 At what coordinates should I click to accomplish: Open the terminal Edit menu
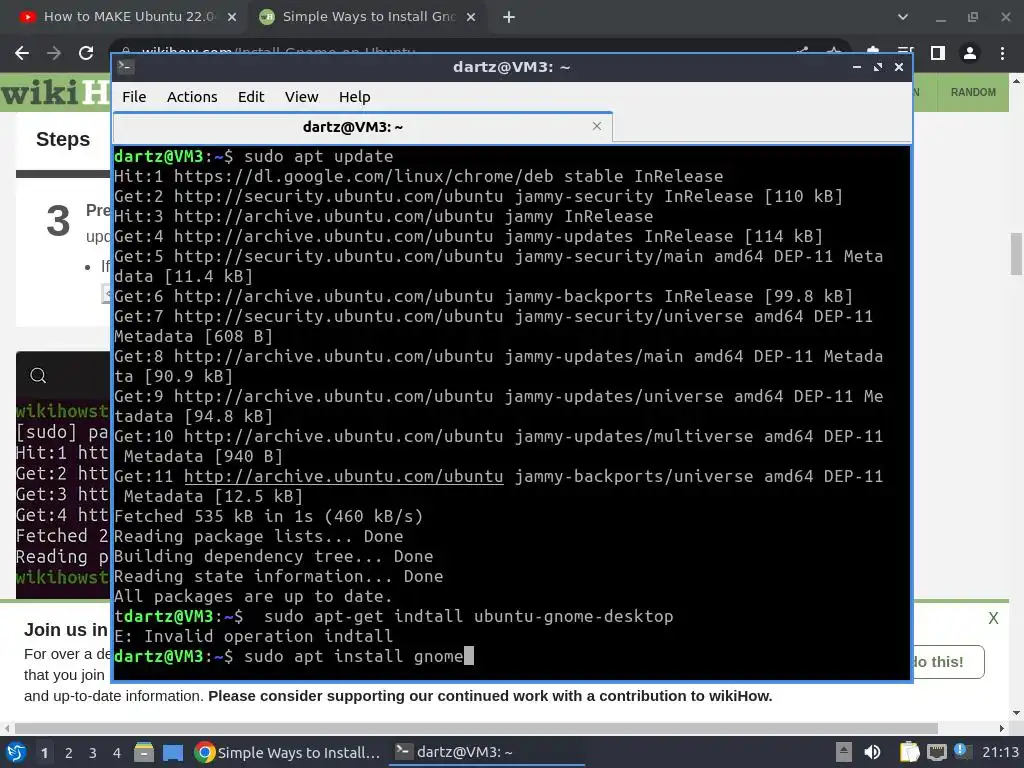pos(251,97)
